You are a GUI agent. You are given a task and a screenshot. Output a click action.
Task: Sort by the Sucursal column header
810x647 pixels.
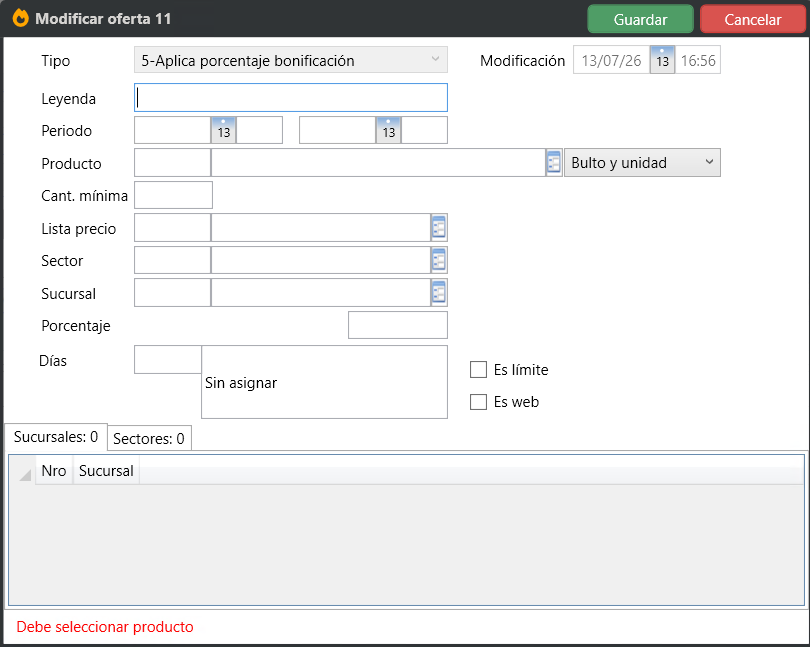click(106, 471)
